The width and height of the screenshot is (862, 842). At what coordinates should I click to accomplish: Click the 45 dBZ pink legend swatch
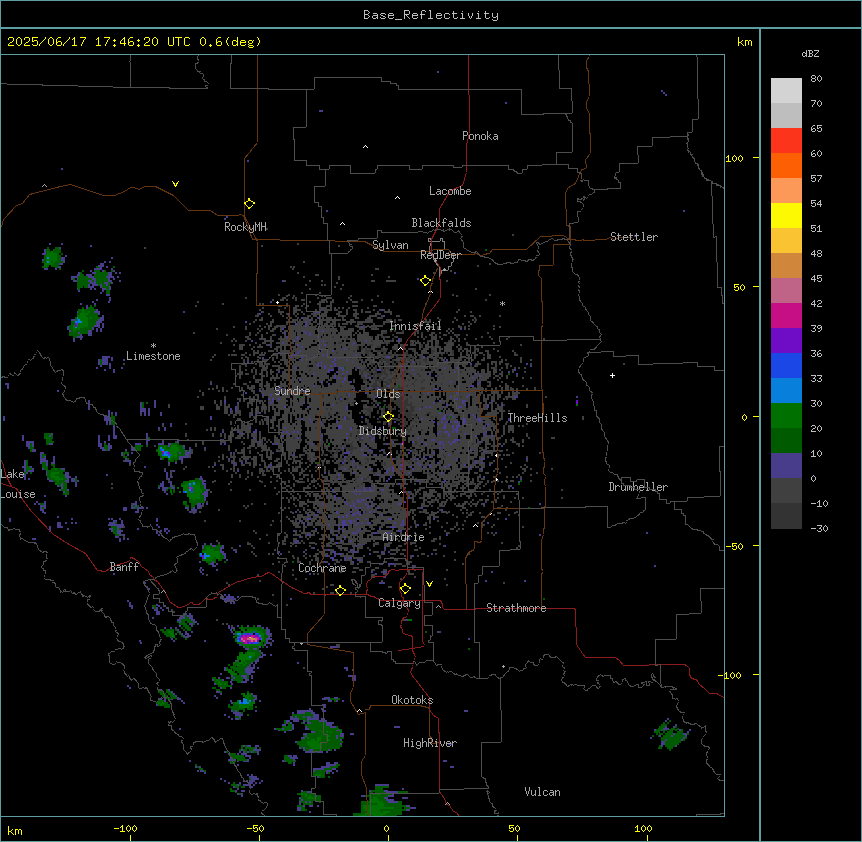[786, 290]
